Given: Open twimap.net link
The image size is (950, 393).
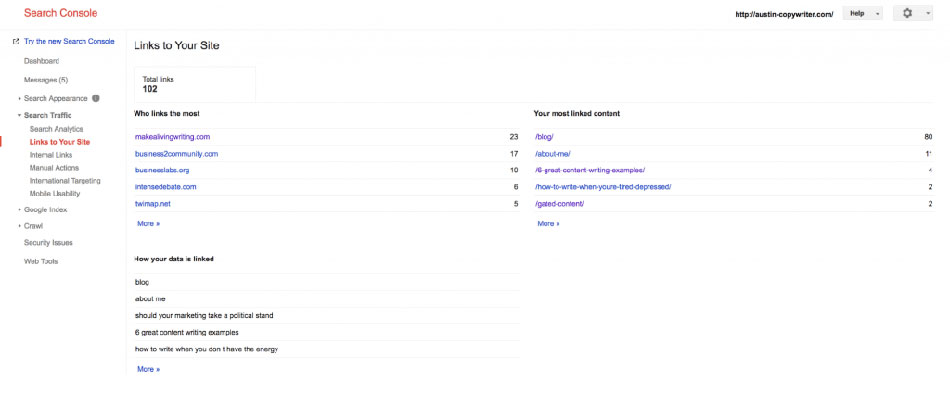Looking at the screenshot, I should [x=152, y=204].
